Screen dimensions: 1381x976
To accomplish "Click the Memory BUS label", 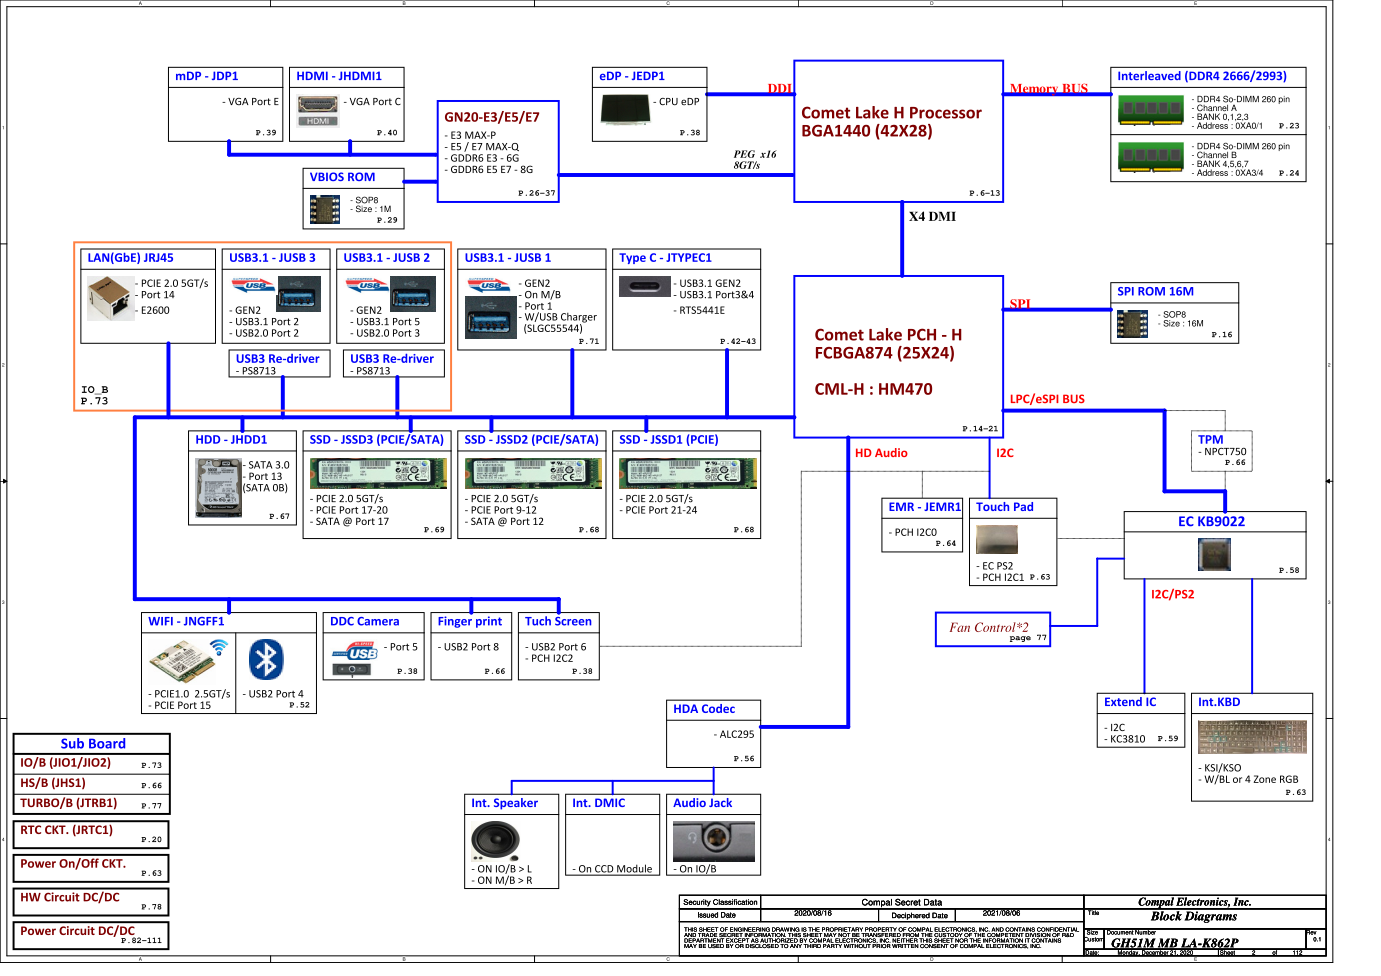I will click(1049, 88).
